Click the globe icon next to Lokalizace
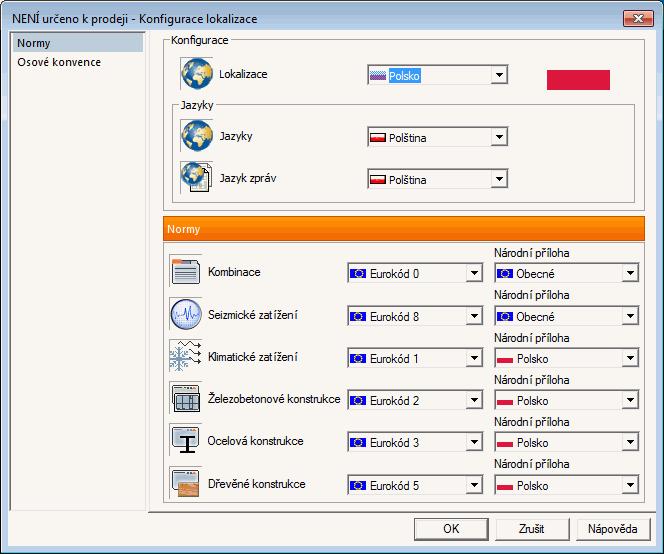Image resolution: width=664 pixels, height=554 pixels. [197, 74]
